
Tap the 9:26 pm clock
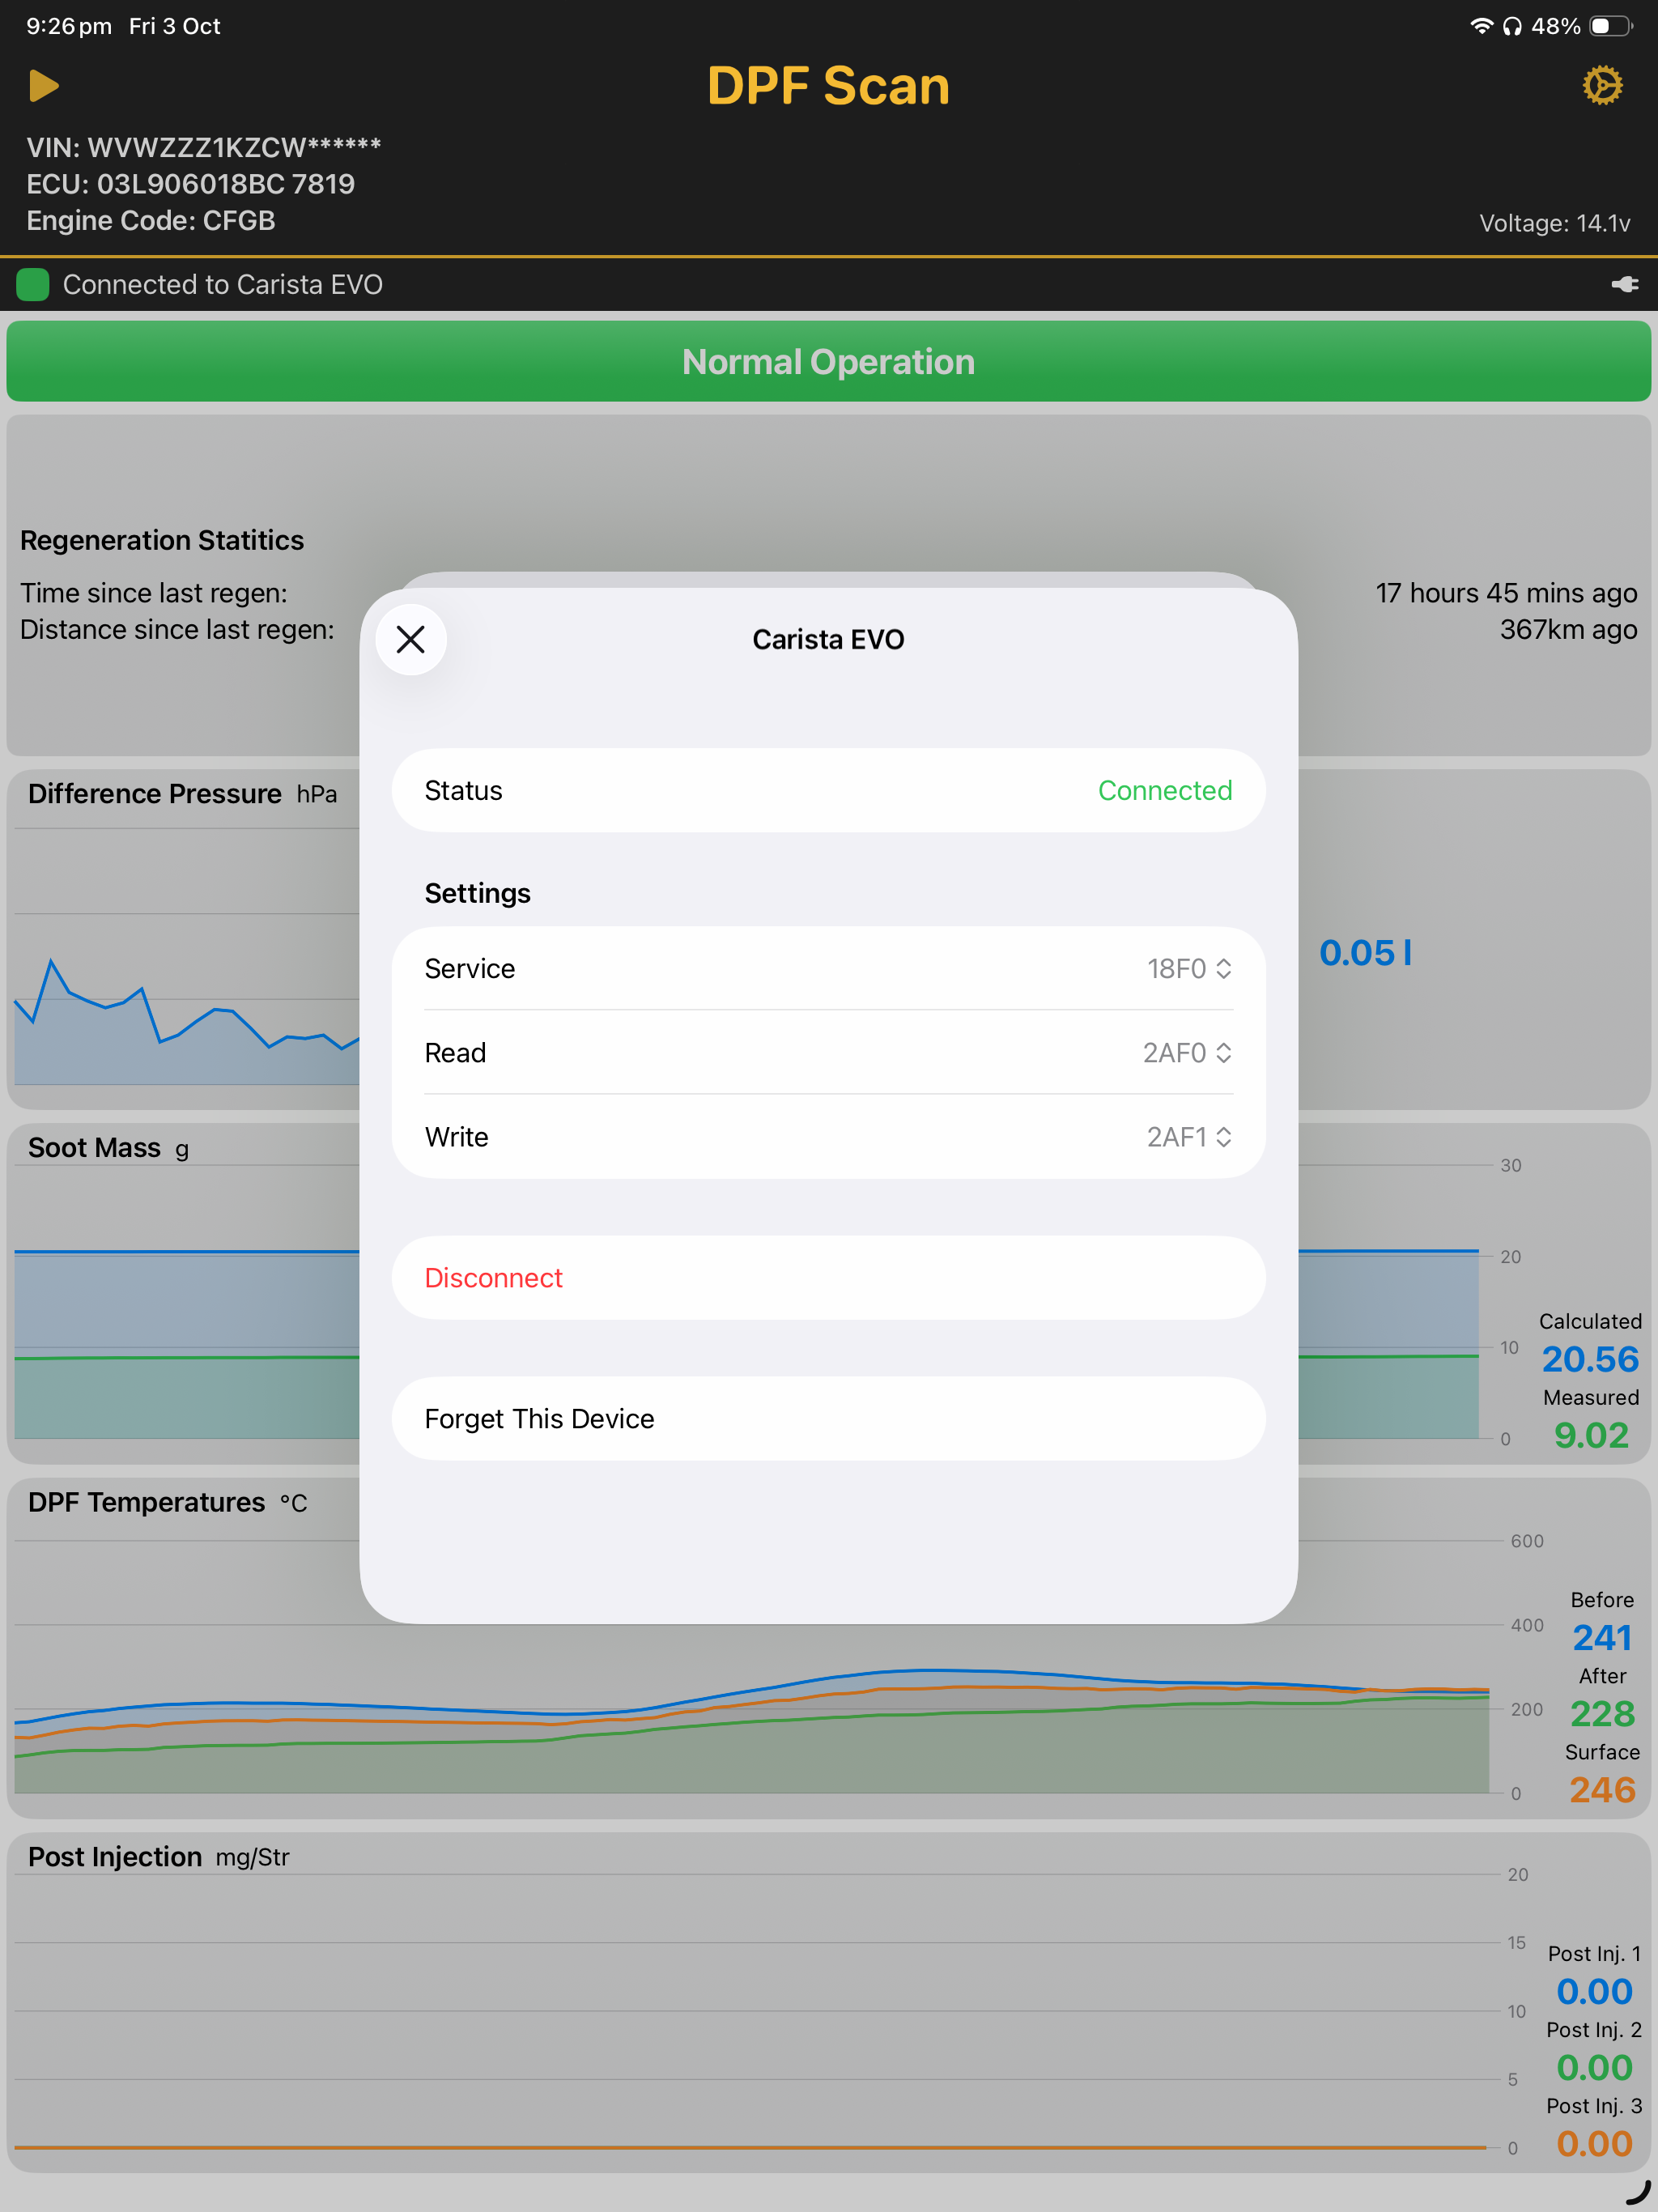point(69,26)
